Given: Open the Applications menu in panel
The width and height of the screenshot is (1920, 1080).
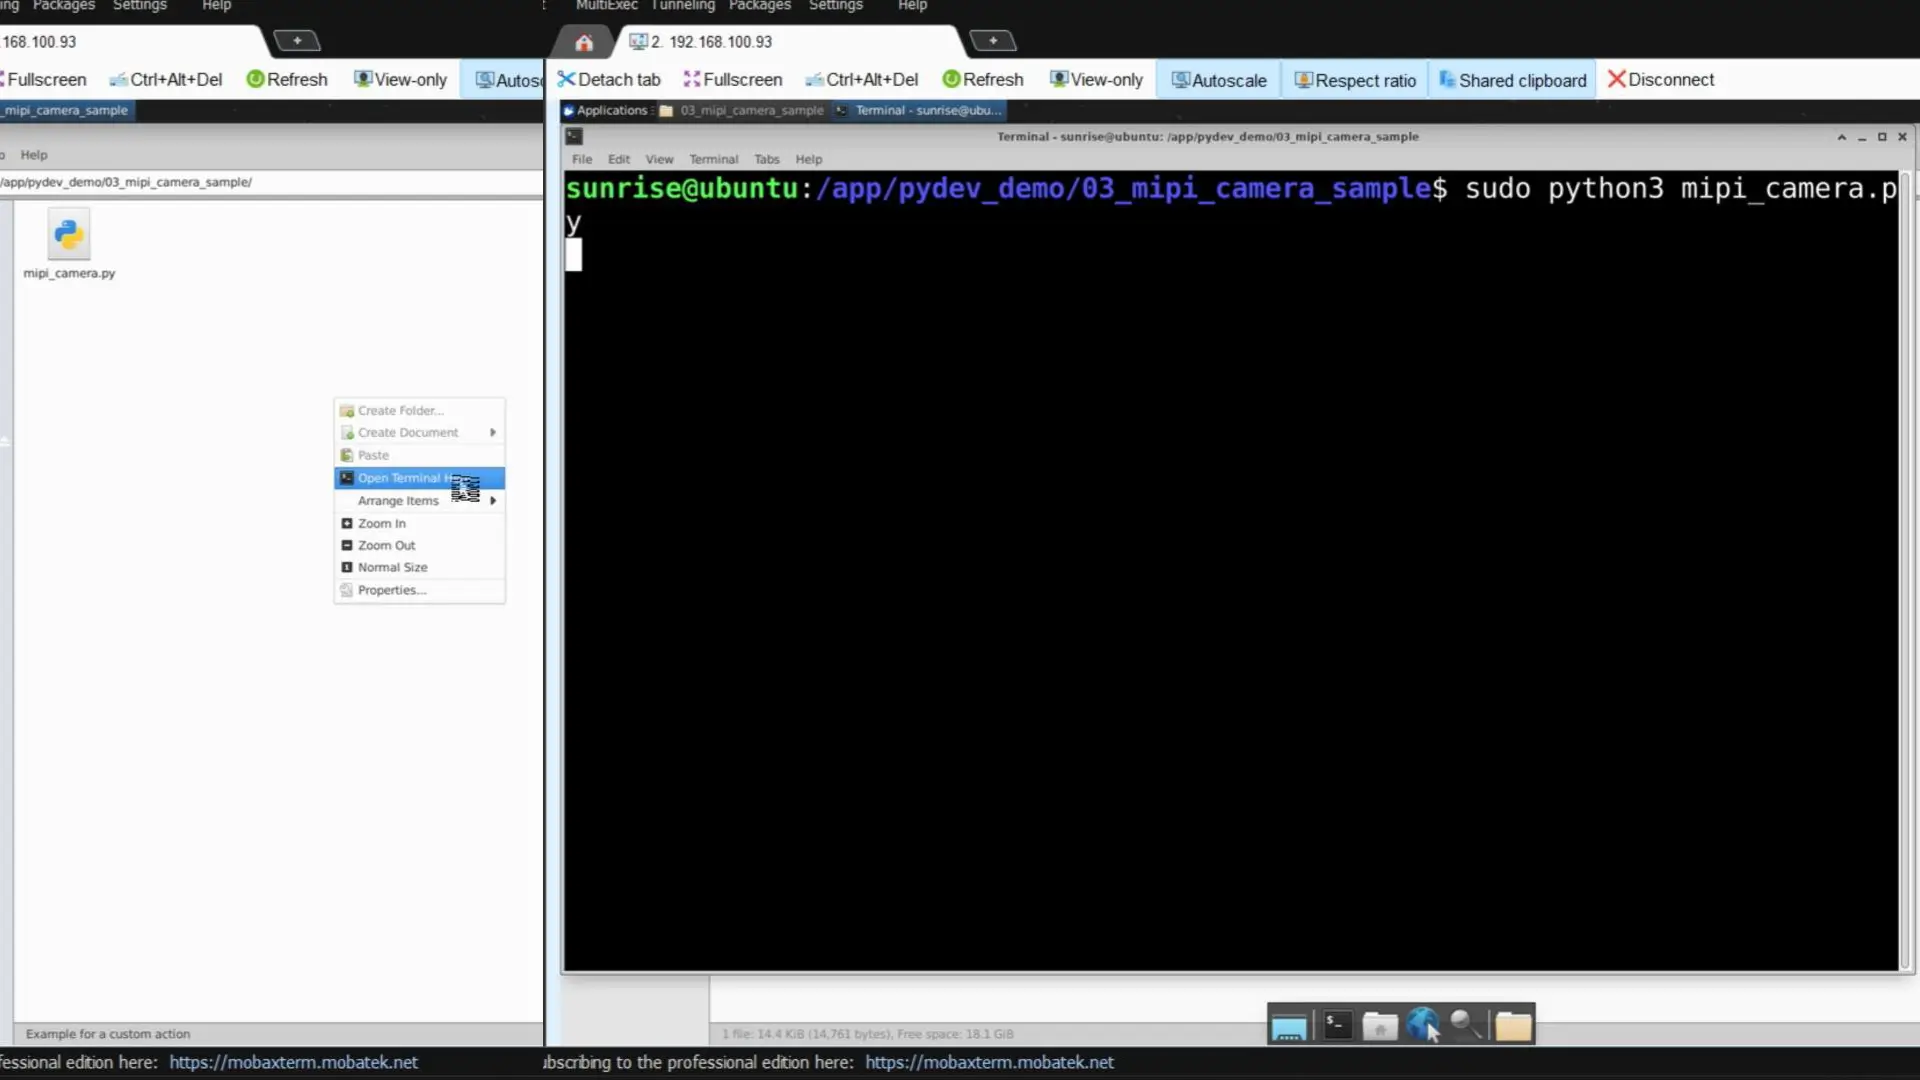Looking at the screenshot, I should tap(607, 110).
